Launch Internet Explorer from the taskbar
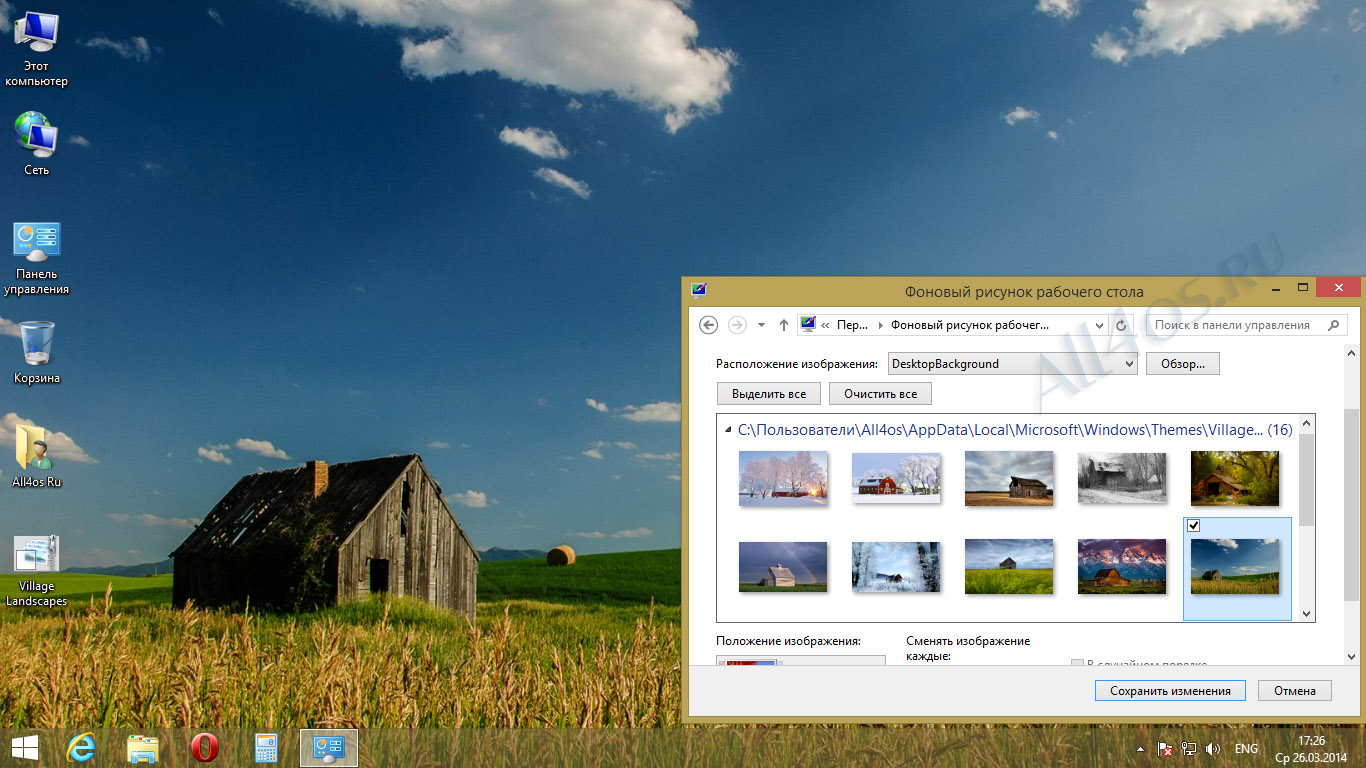The width and height of the screenshot is (1366, 768). [x=81, y=747]
